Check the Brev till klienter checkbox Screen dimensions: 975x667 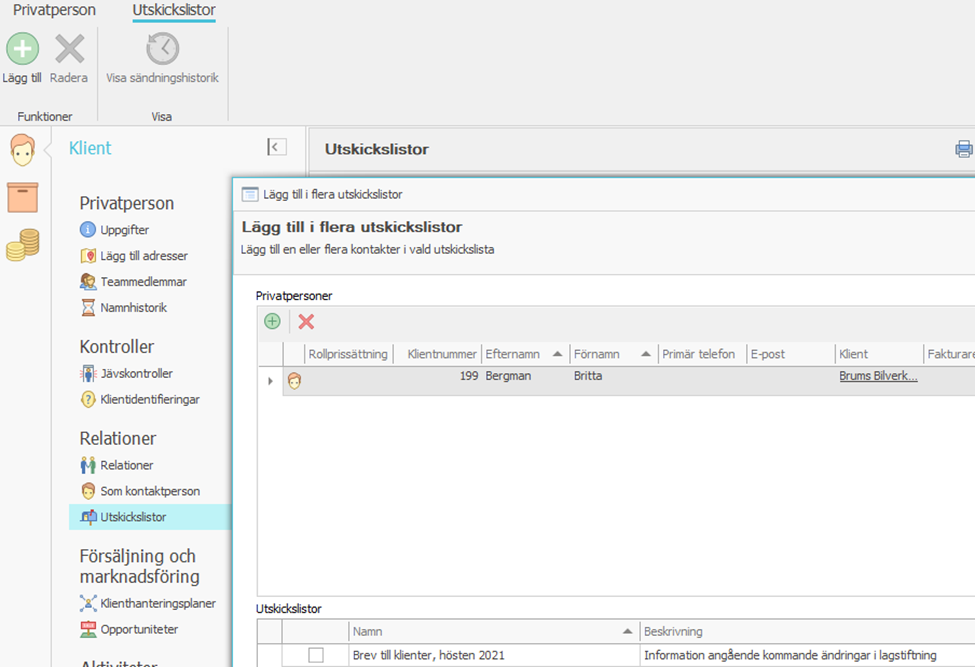tap(316, 655)
